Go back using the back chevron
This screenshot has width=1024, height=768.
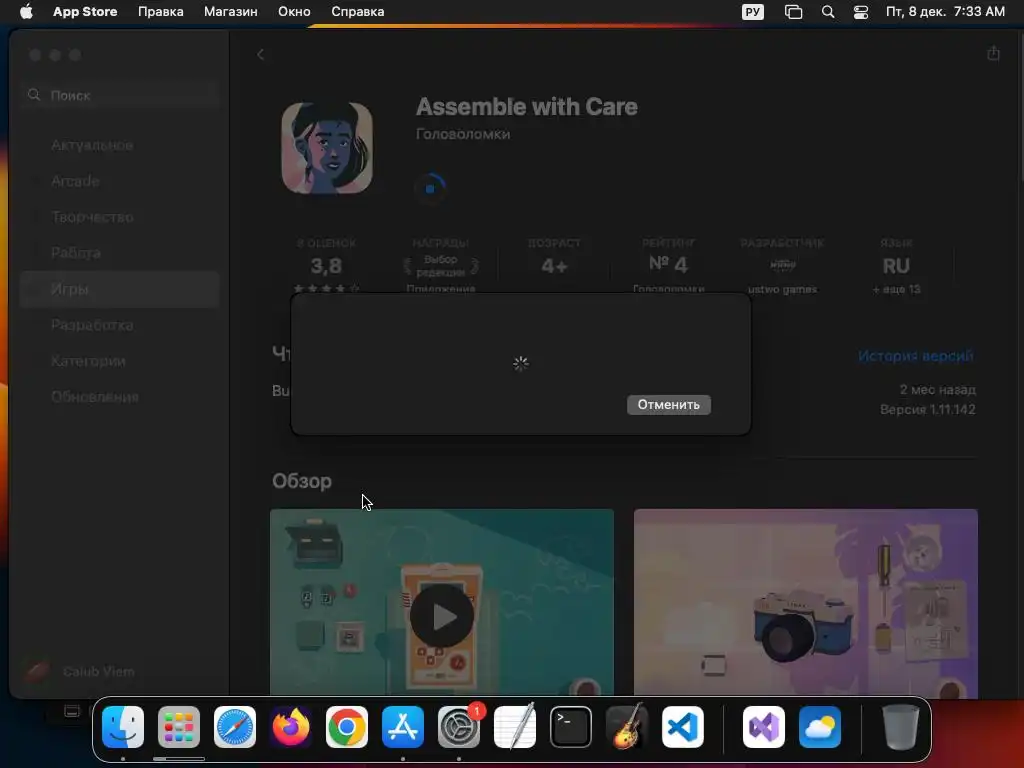click(x=261, y=55)
